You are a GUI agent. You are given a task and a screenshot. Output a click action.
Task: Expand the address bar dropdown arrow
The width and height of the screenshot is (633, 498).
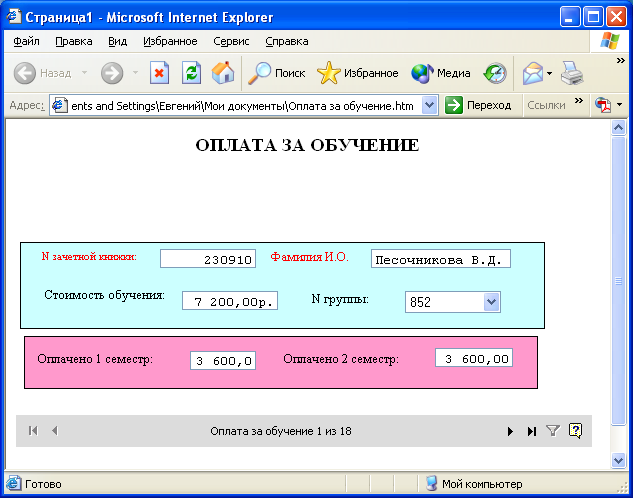click(x=430, y=106)
